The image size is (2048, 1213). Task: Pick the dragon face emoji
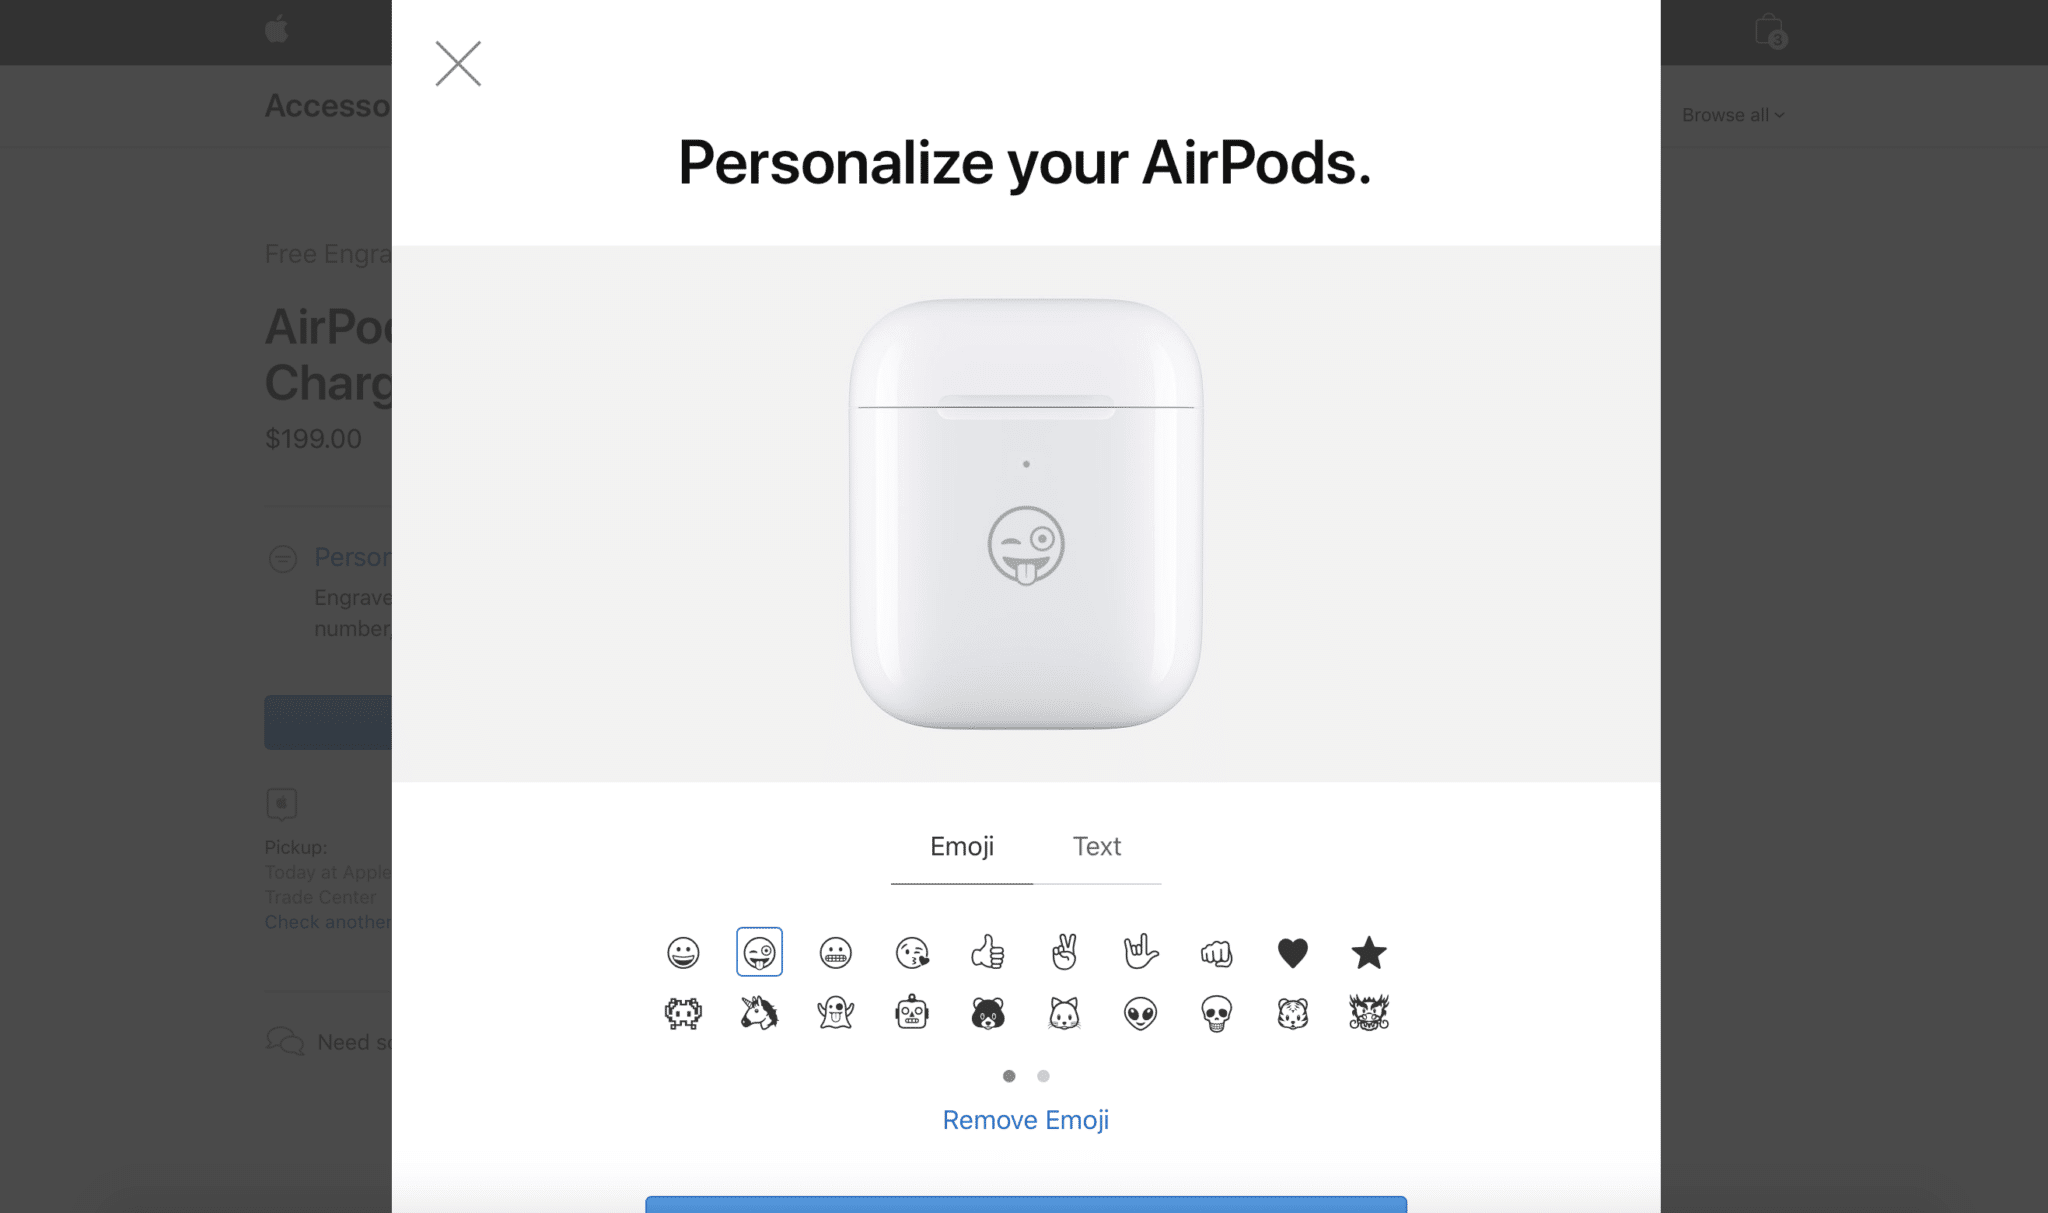click(x=1368, y=1013)
